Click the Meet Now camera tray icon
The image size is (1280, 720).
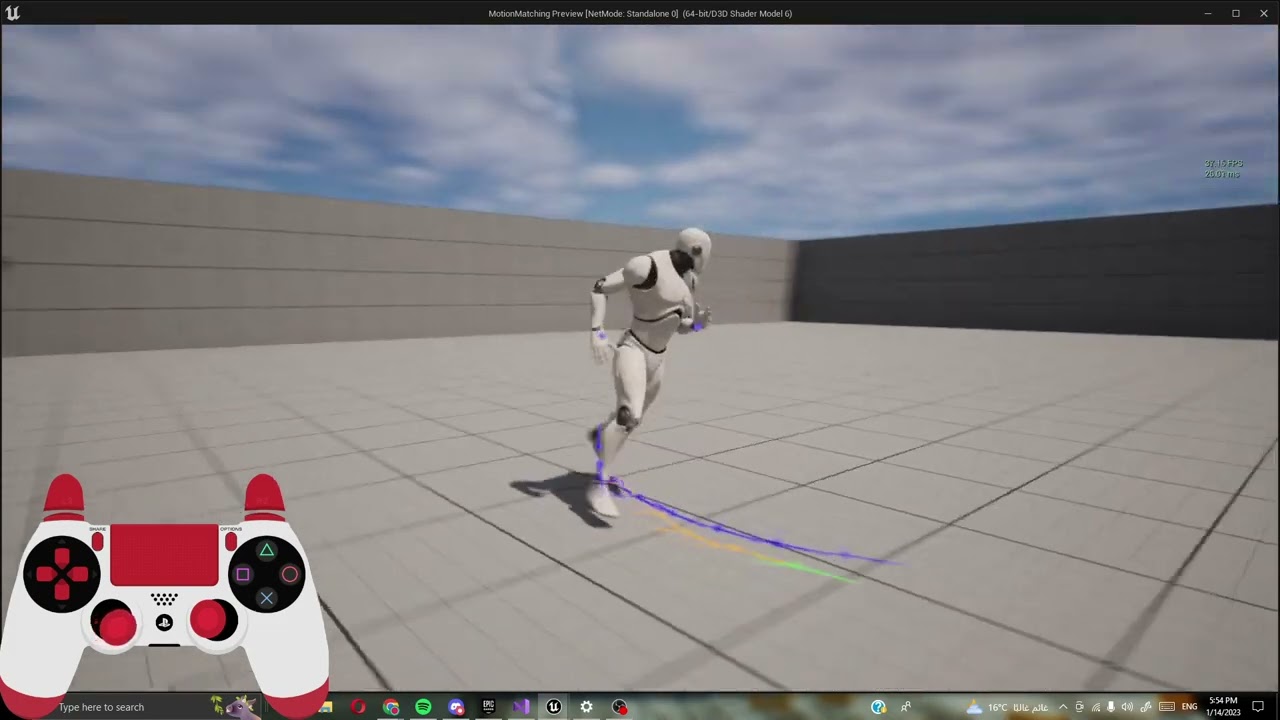[x=1079, y=707]
